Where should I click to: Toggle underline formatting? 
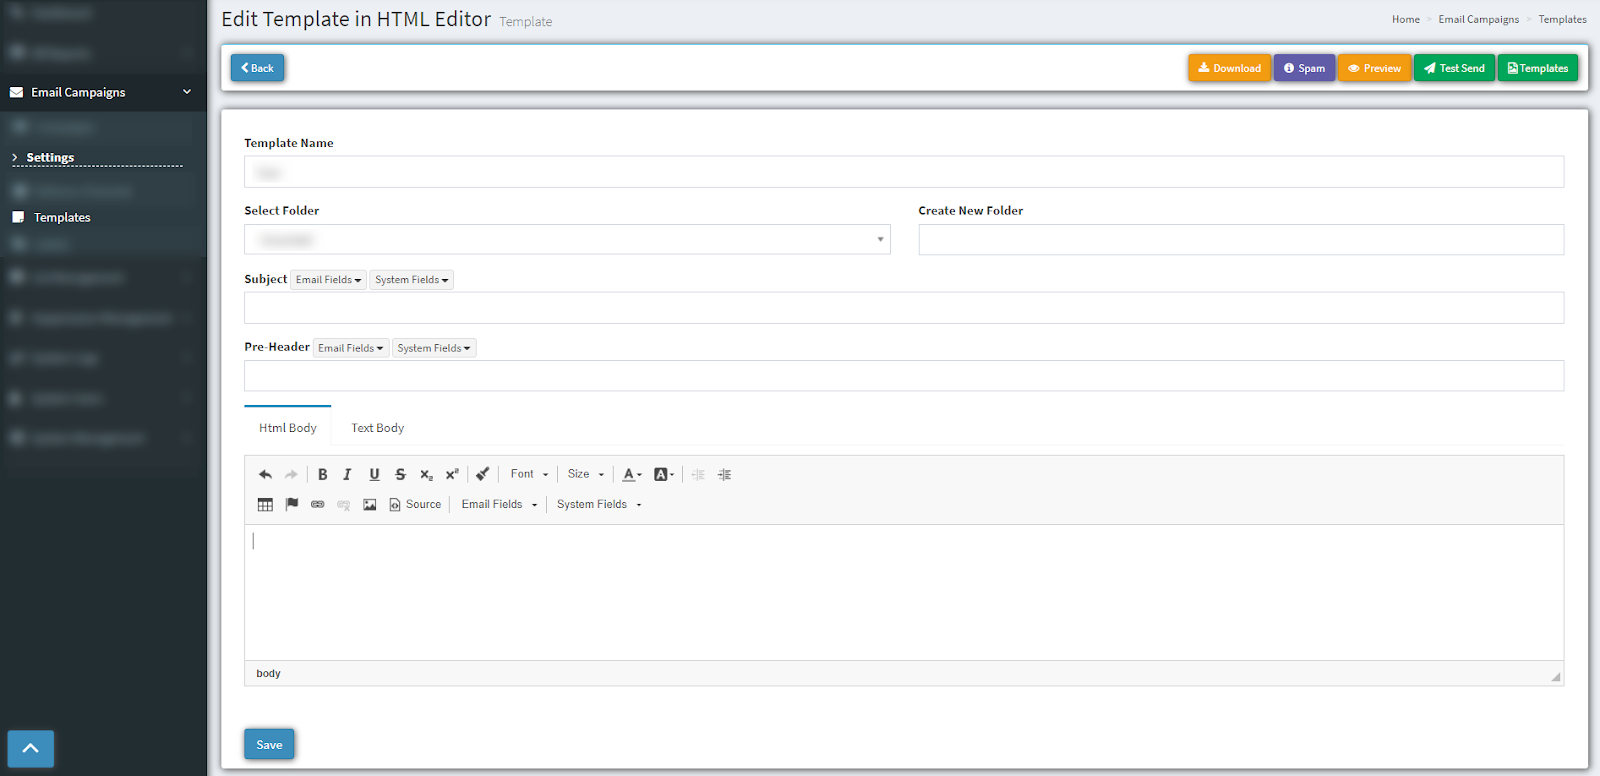374,475
